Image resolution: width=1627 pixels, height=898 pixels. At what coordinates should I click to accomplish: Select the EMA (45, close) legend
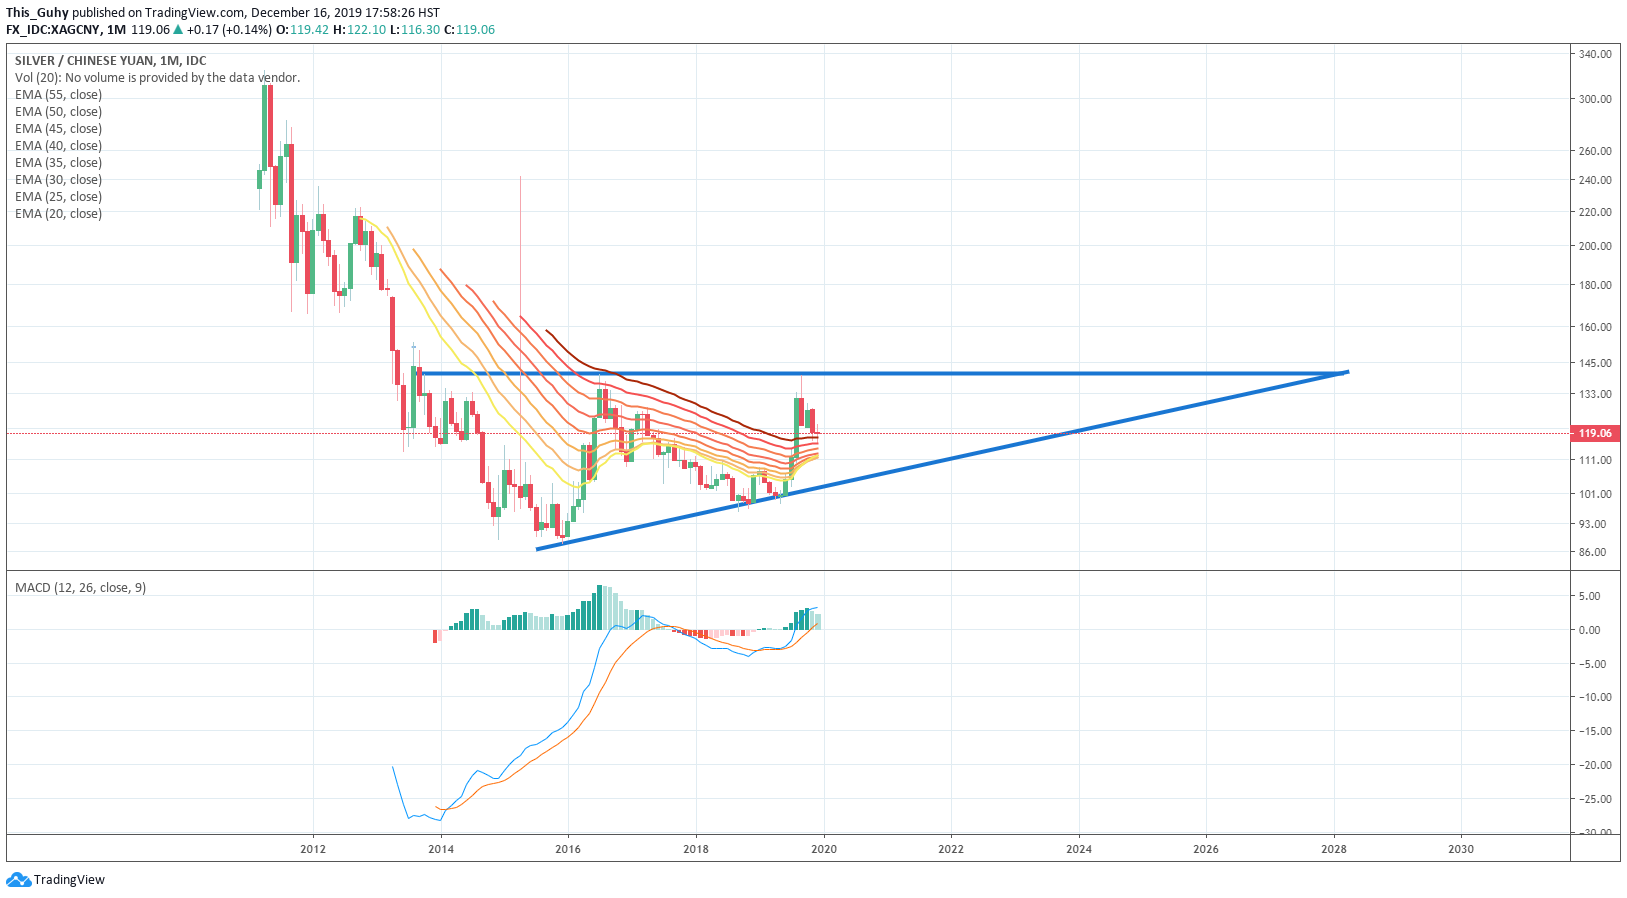click(58, 129)
